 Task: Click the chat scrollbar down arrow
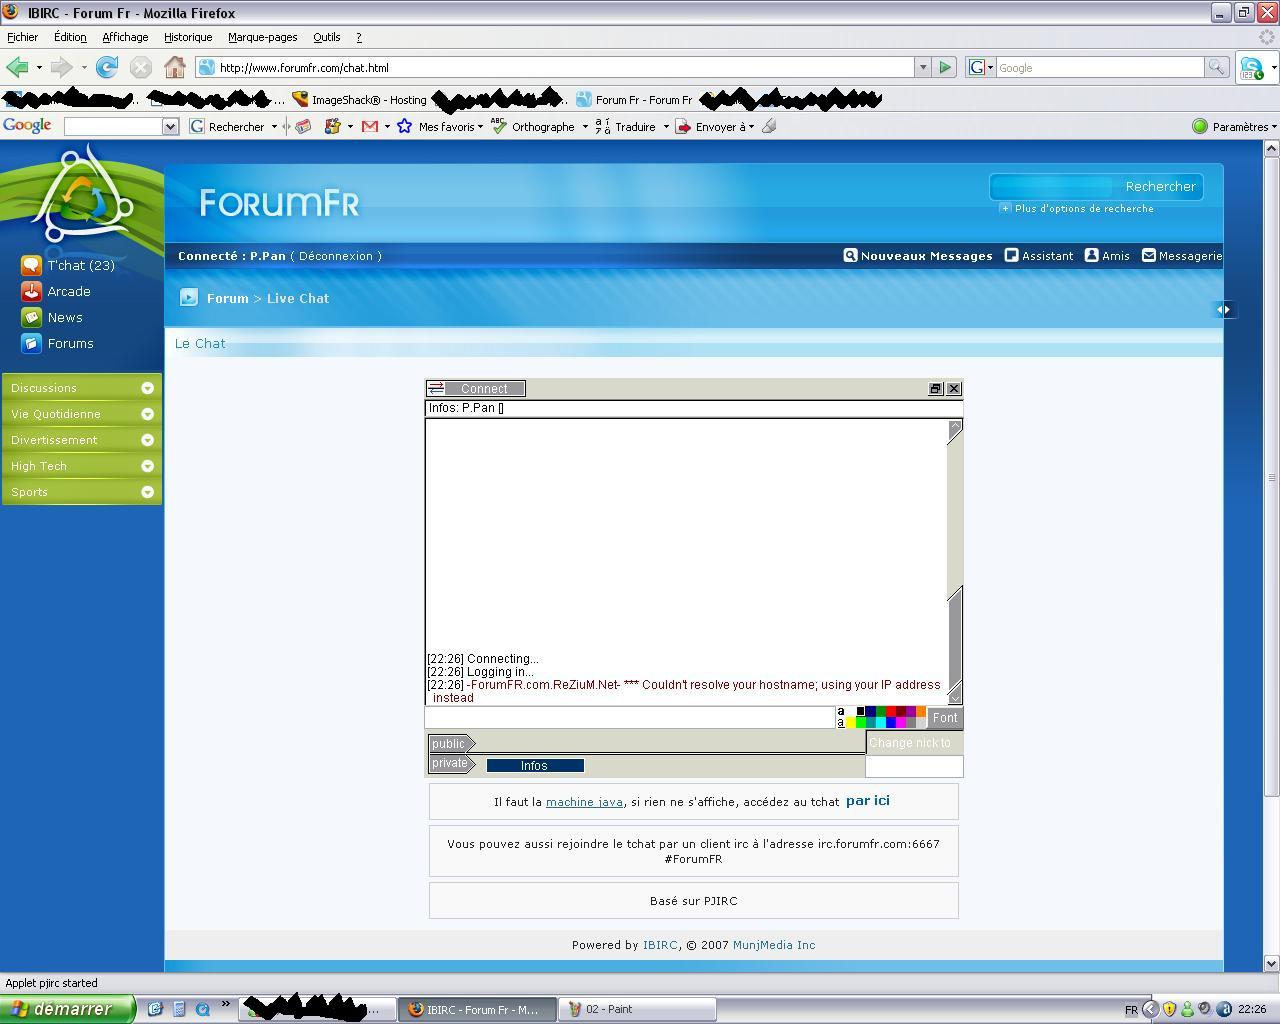pos(955,696)
